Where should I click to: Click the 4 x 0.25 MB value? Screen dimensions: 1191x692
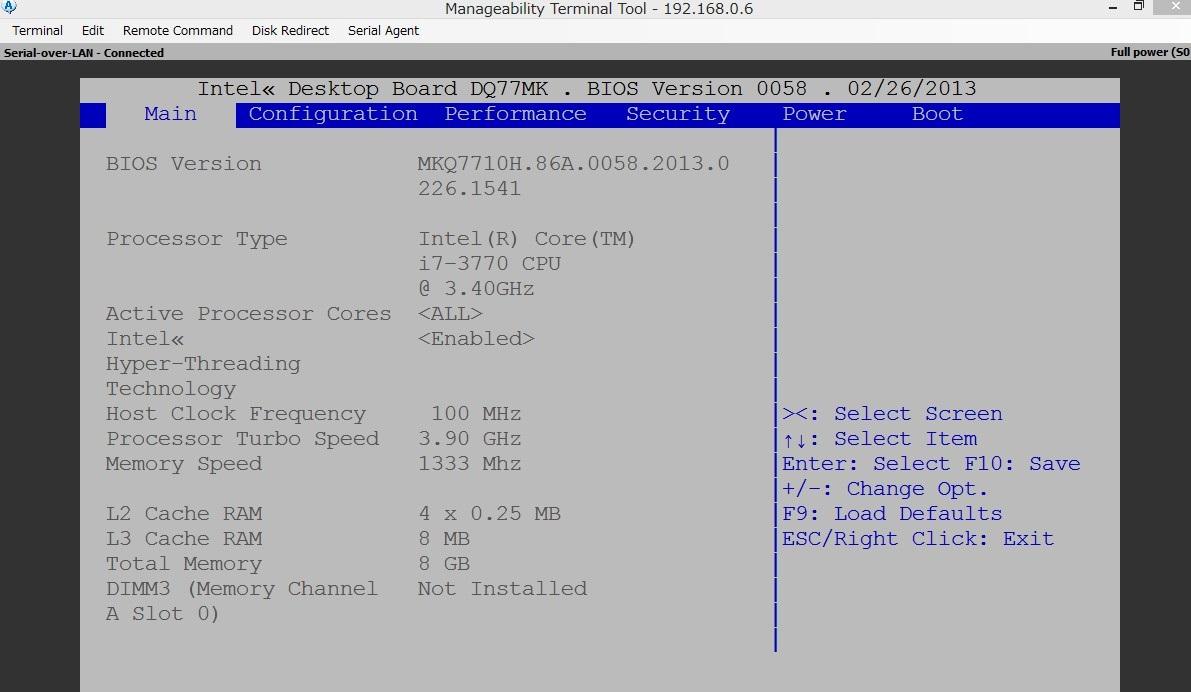click(x=489, y=514)
